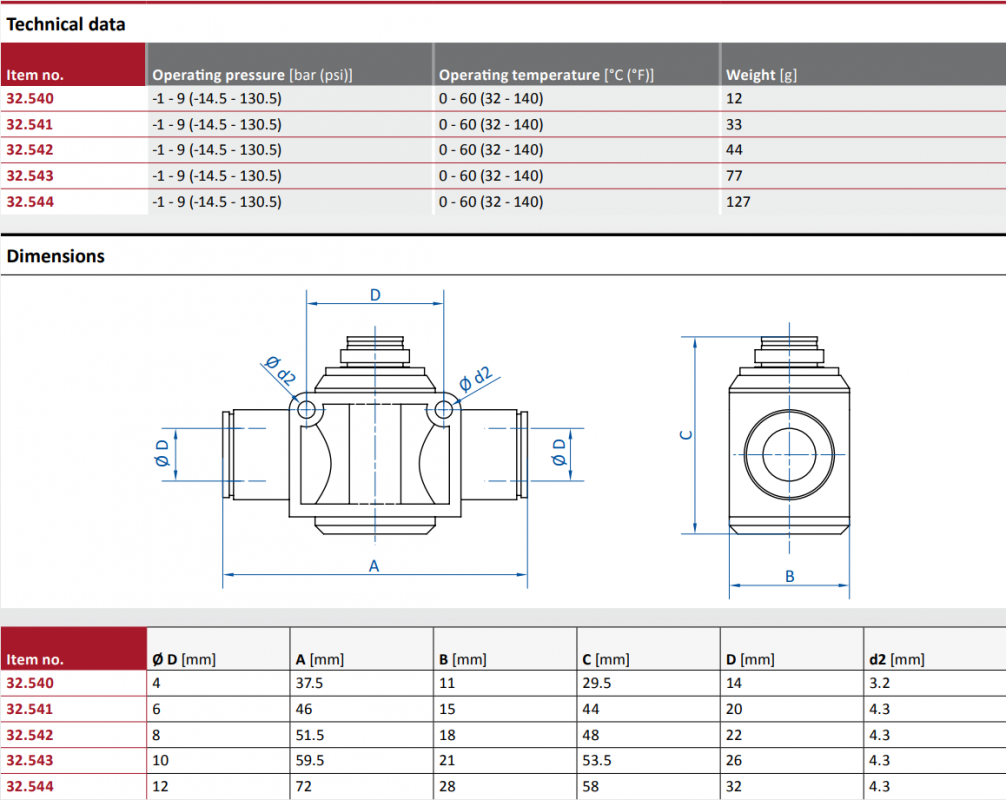Click dimension label B in side-view drawing
Screen dimensions: 1006x800
coord(790,576)
